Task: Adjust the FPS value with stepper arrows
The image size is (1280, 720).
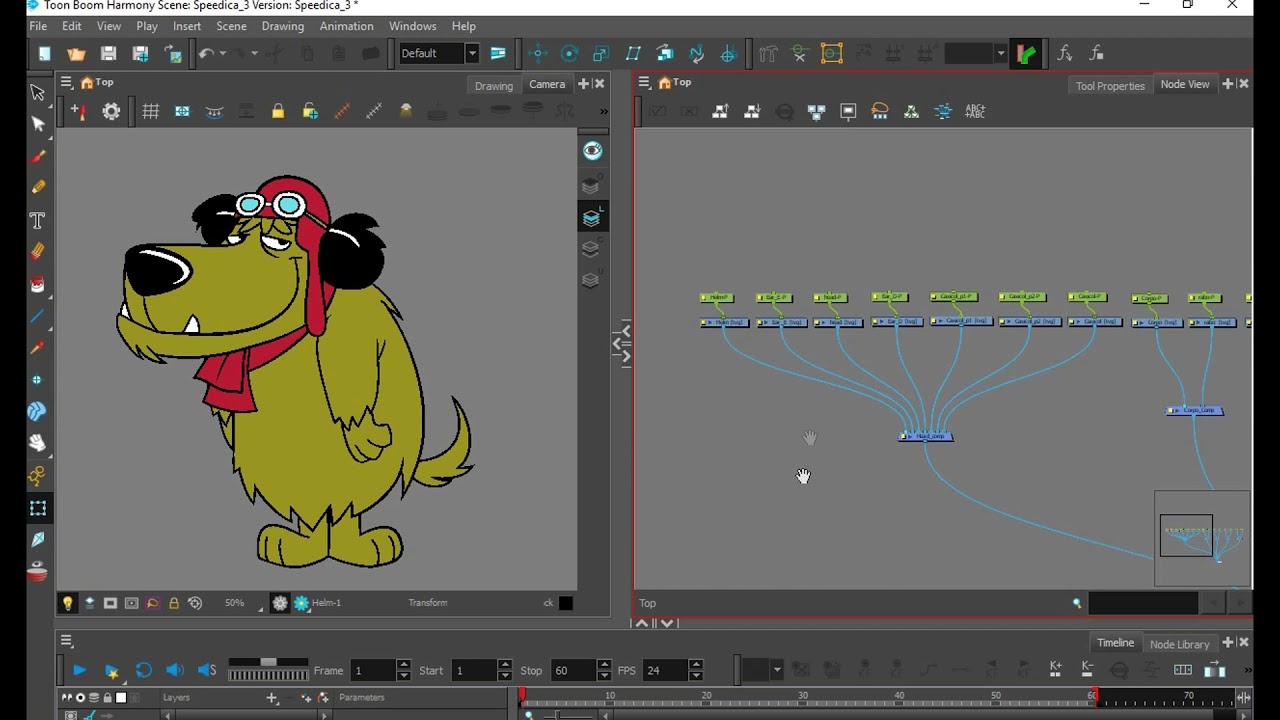Action: (695, 670)
